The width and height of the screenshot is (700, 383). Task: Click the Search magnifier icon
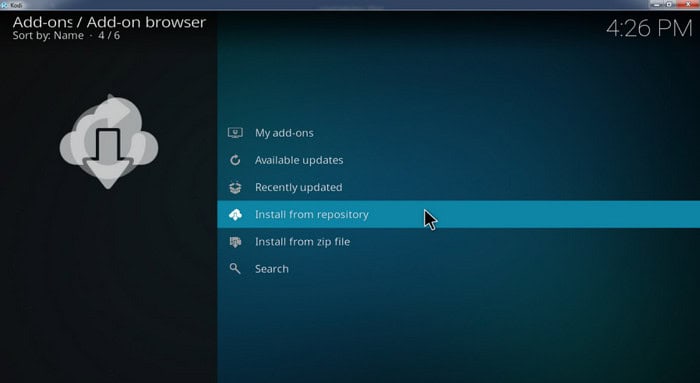coord(235,269)
